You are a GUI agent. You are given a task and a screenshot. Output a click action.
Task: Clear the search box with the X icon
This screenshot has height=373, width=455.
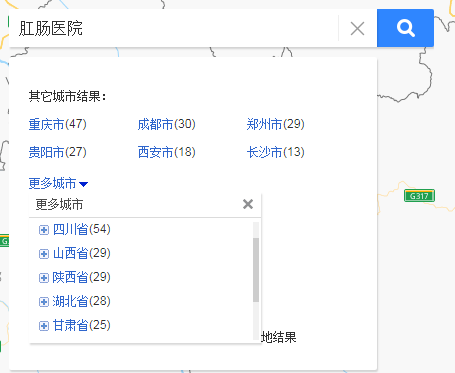click(x=357, y=28)
